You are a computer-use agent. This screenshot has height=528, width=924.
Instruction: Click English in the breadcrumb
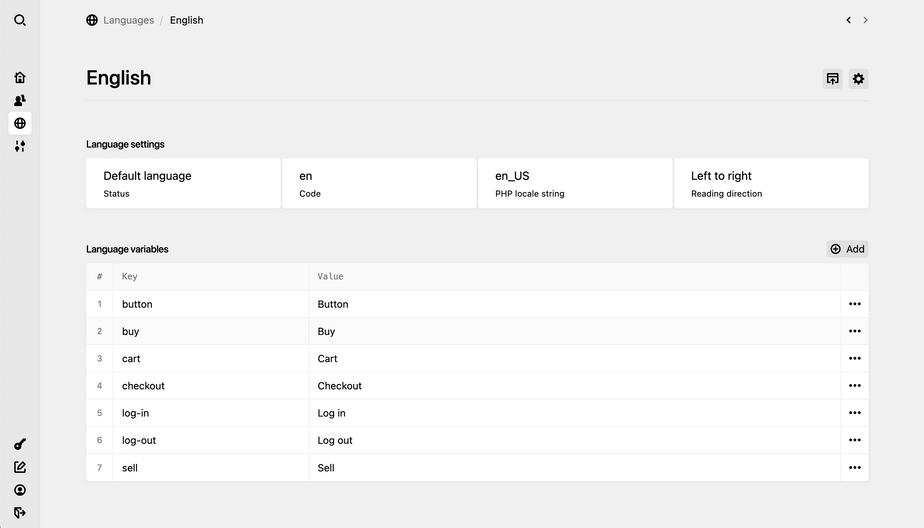pos(186,20)
